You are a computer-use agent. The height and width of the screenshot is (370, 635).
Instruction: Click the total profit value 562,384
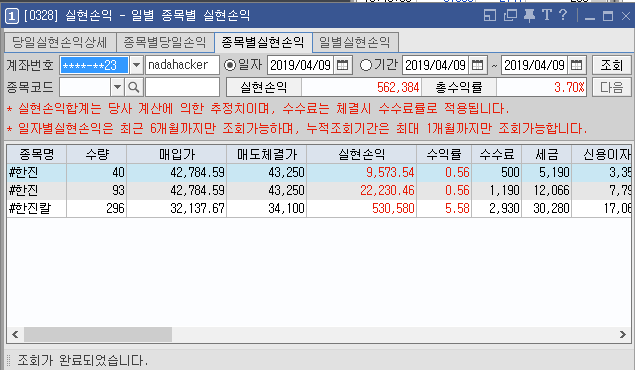(362, 87)
